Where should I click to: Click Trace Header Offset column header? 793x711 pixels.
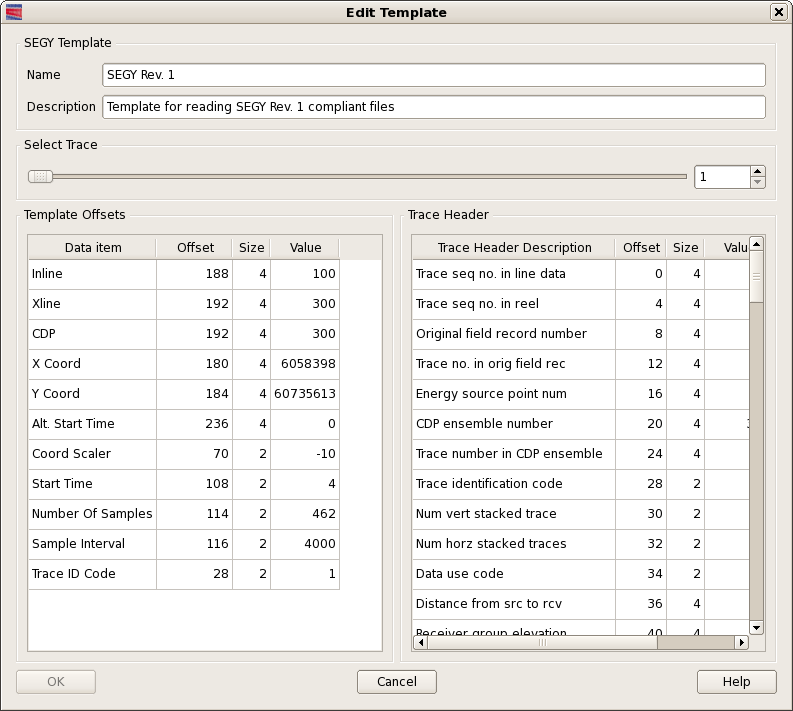tap(641, 247)
